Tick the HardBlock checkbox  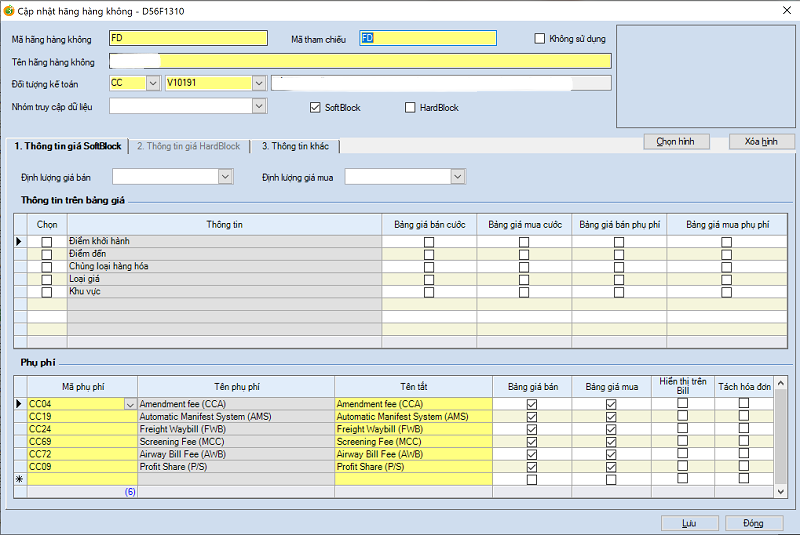click(x=410, y=107)
